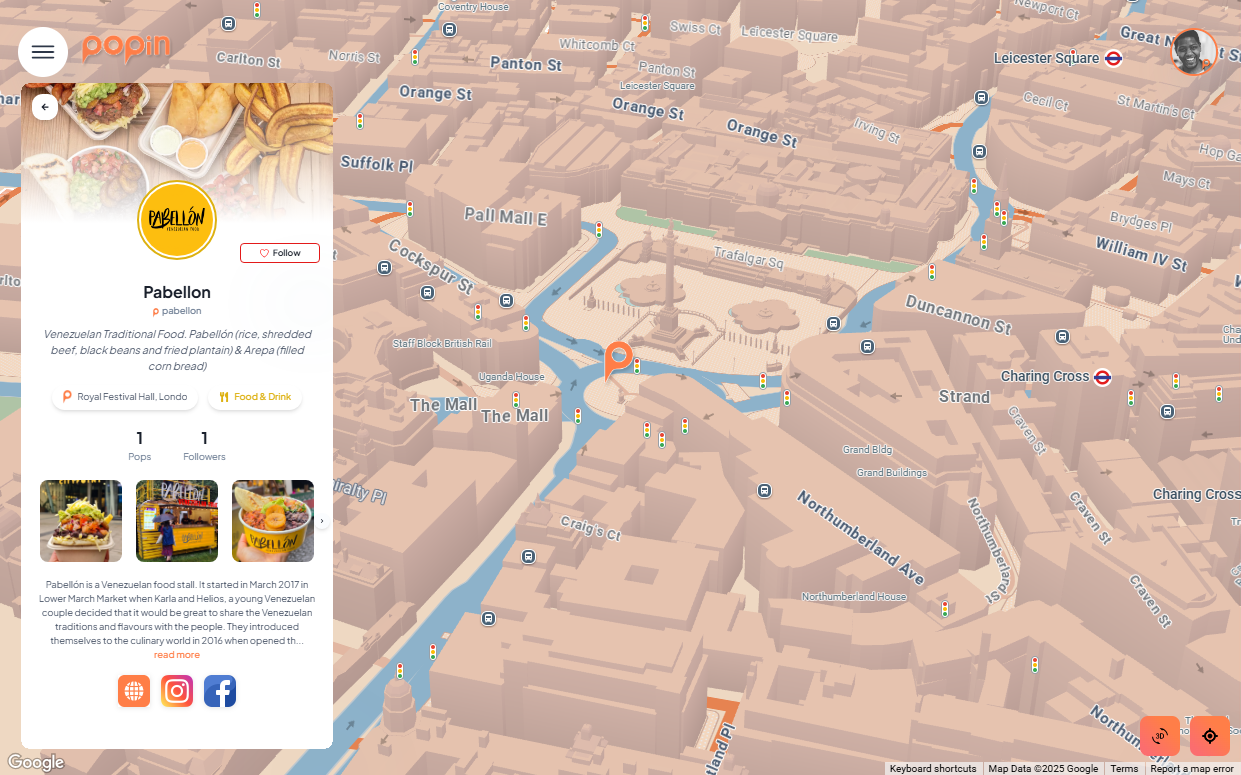
Task: Open the Royal Festival Hall location chip
Action: point(125,397)
